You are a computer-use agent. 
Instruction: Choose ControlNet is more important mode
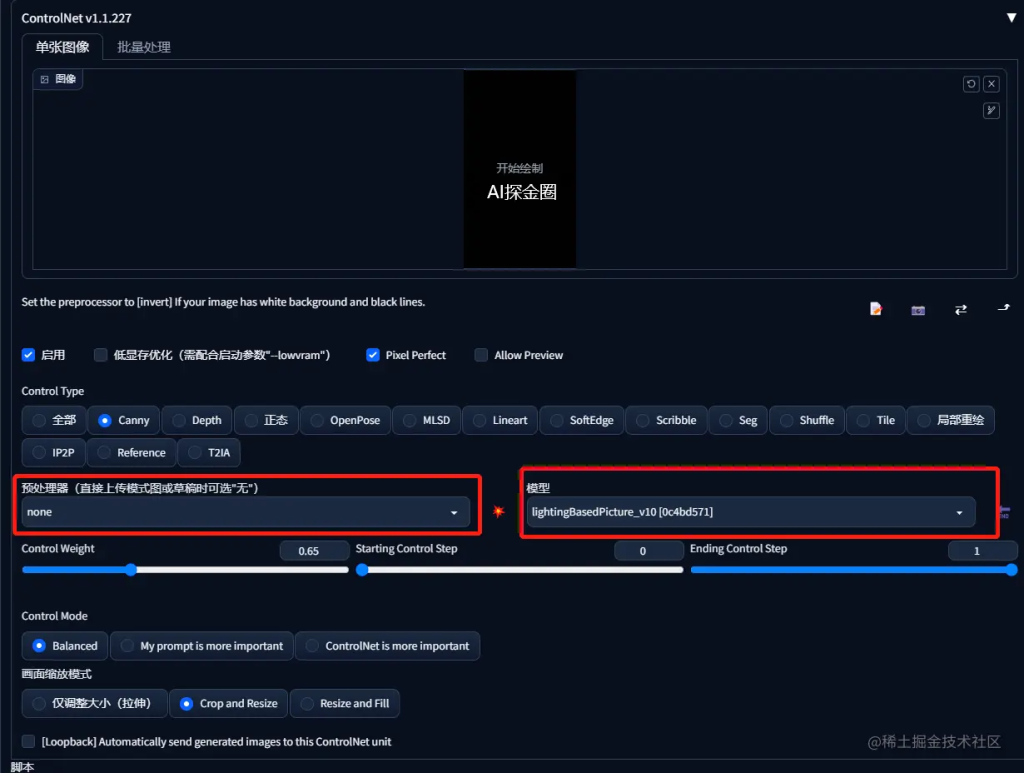click(387, 646)
